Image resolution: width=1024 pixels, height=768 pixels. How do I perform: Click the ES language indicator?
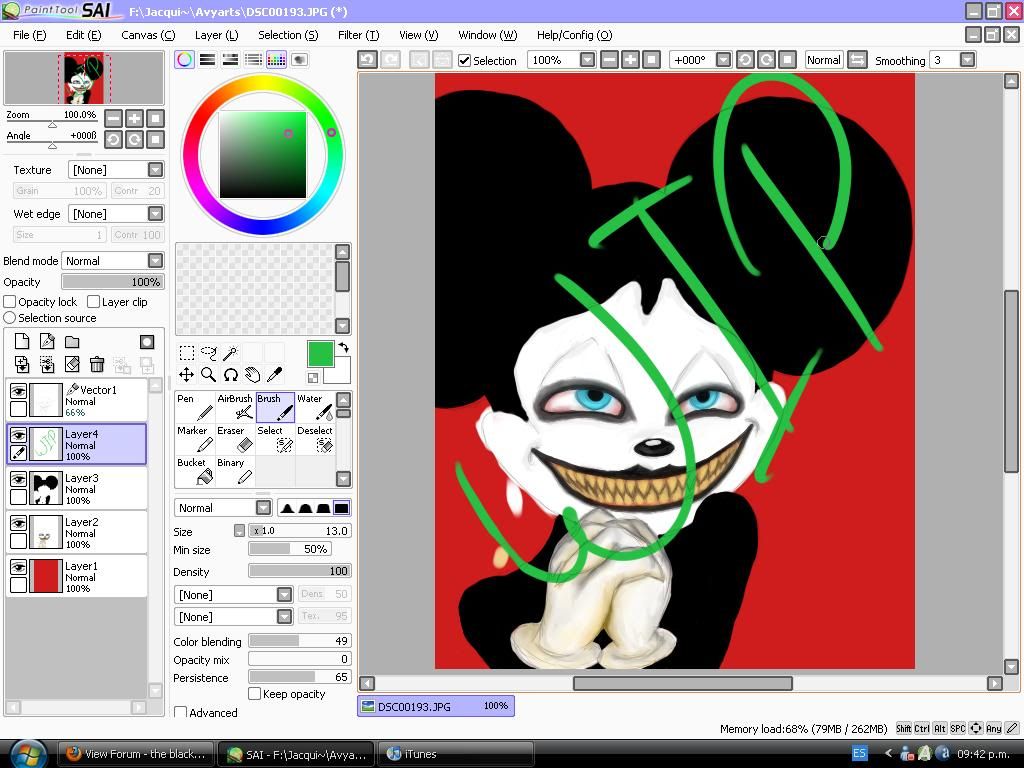tap(859, 754)
